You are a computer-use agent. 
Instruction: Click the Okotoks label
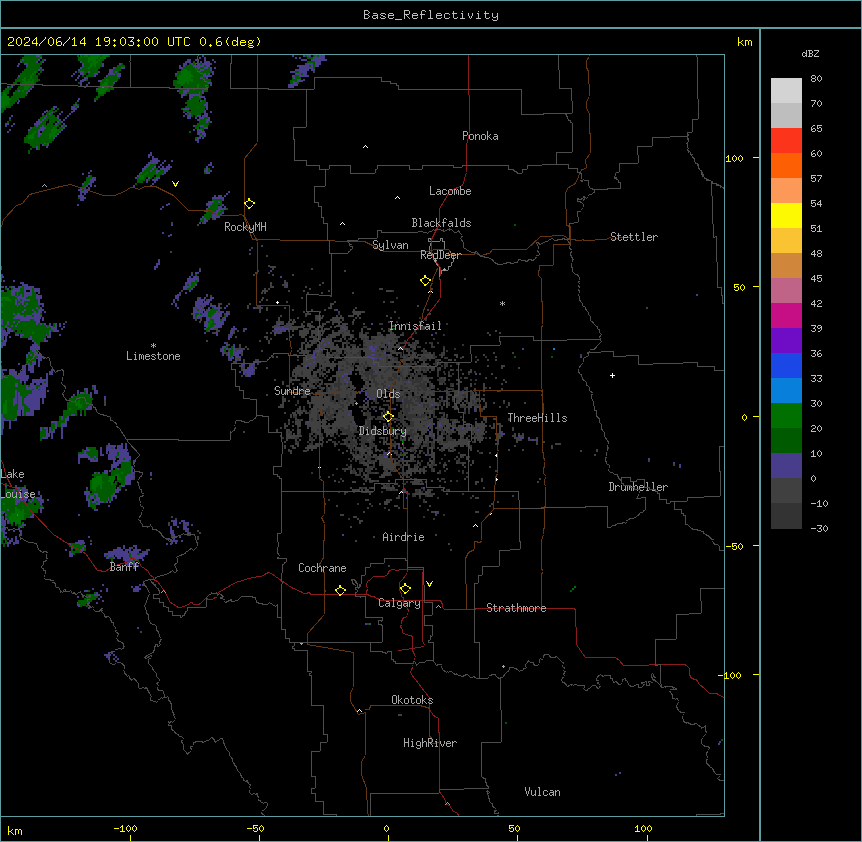tap(412, 700)
